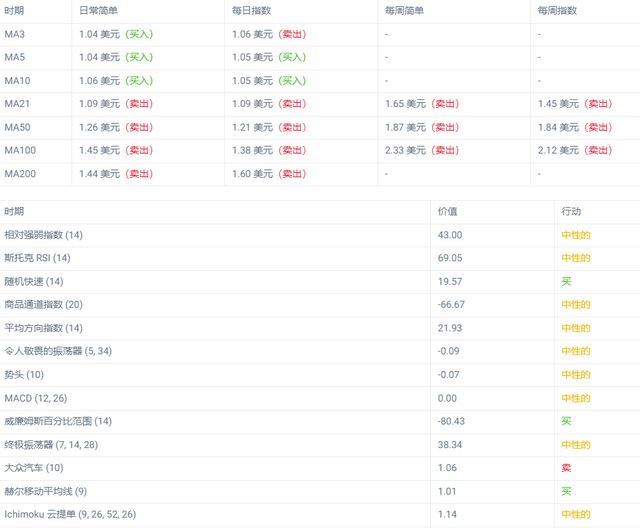
Task: Click the 卖 action for 大众汽车
Action: point(566,468)
